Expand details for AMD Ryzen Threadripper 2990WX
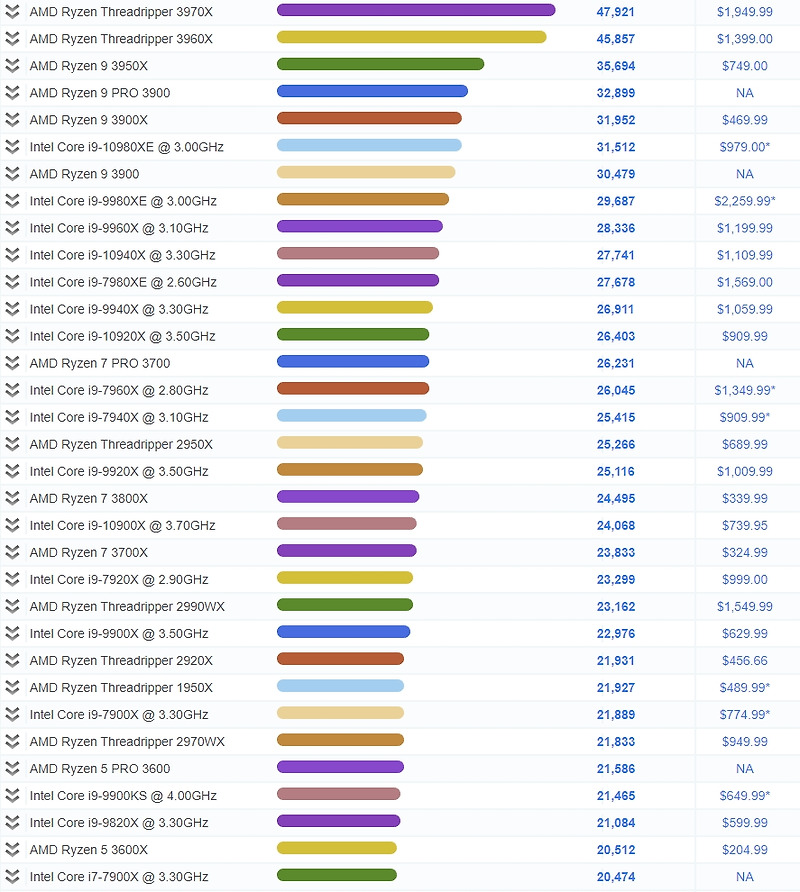The height and width of the screenshot is (892, 800). coord(13,605)
